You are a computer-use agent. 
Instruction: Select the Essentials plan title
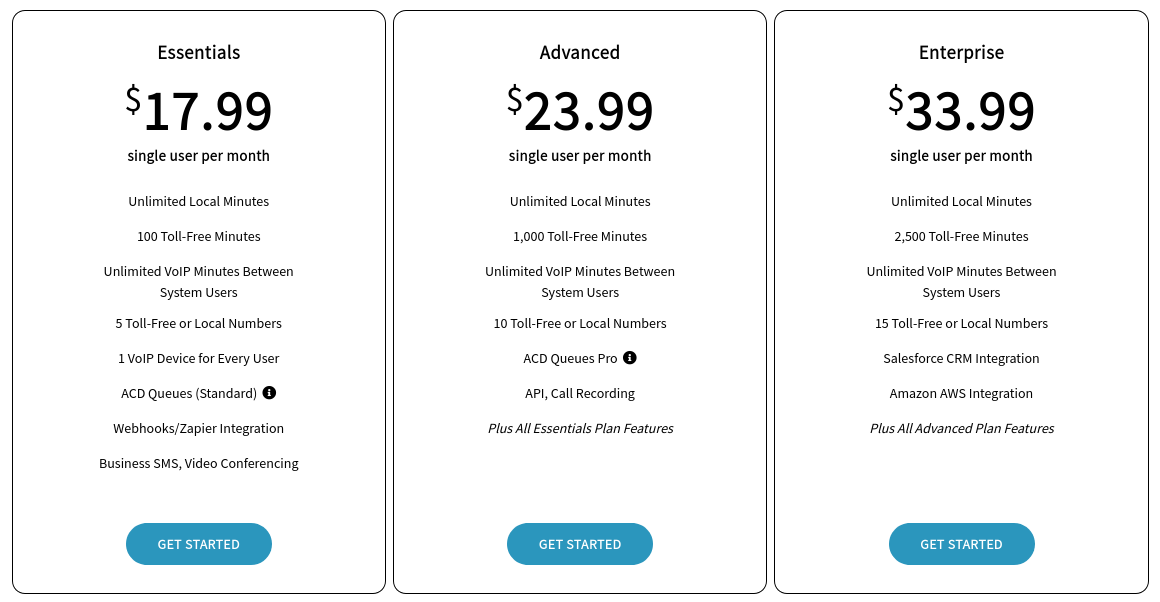[x=199, y=53]
